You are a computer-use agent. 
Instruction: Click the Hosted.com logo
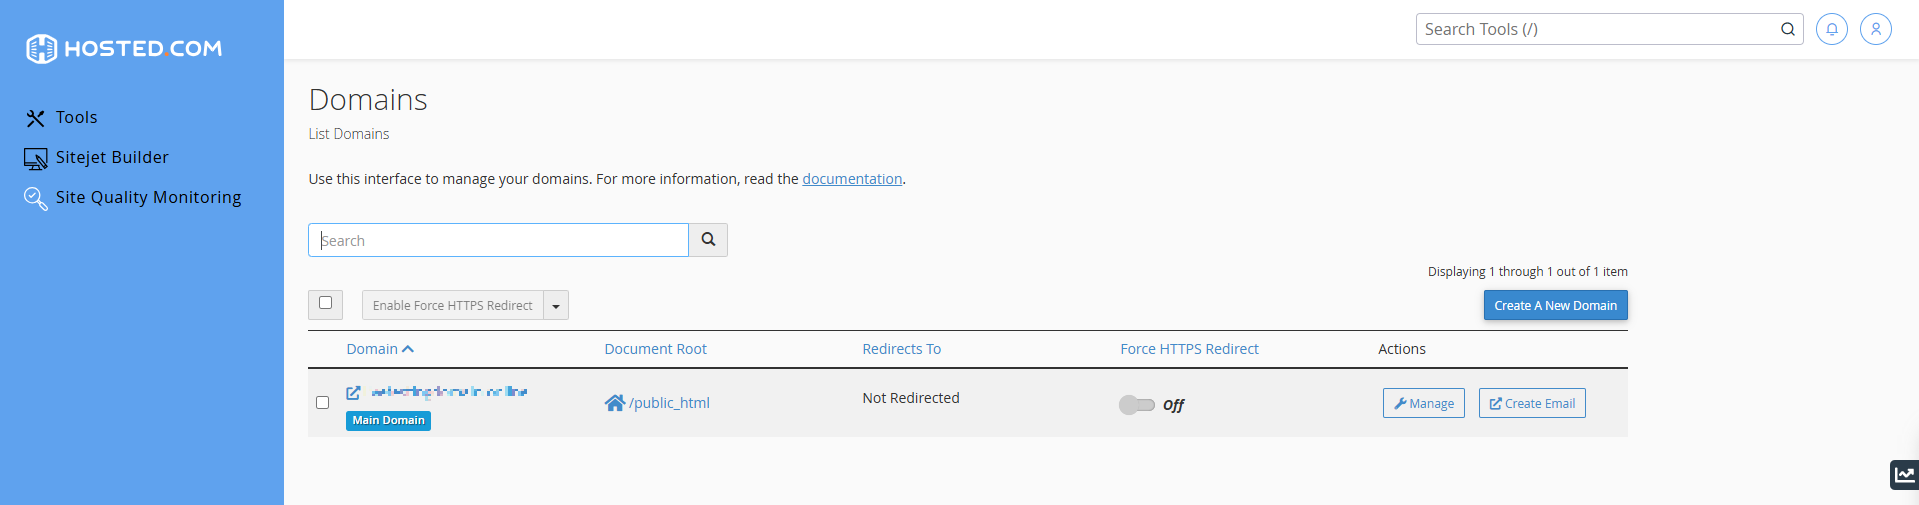click(x=124, y=48)
